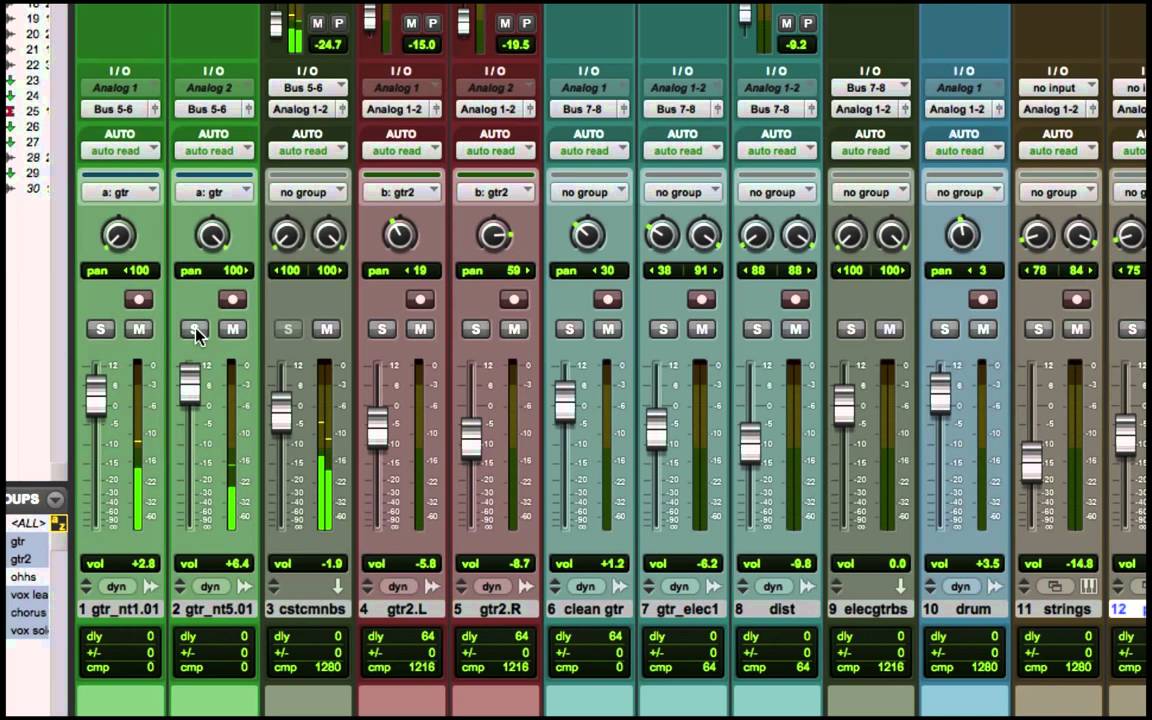The image size is (1152, 720).
Task: Record-enable the drum track
Action: coord(983,299)
